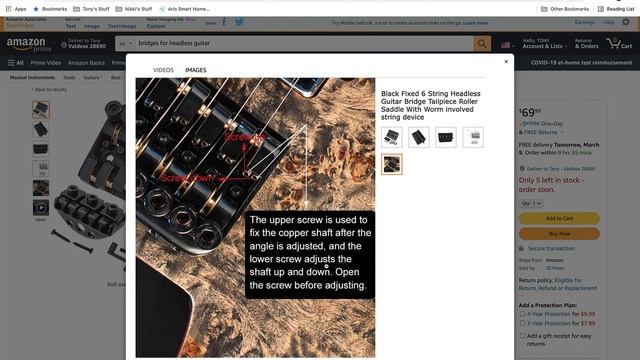Image resolution: width=640 pixels, height=360 pixels.
Task: Expand Guitars submenu
Action: click(93, 78)
